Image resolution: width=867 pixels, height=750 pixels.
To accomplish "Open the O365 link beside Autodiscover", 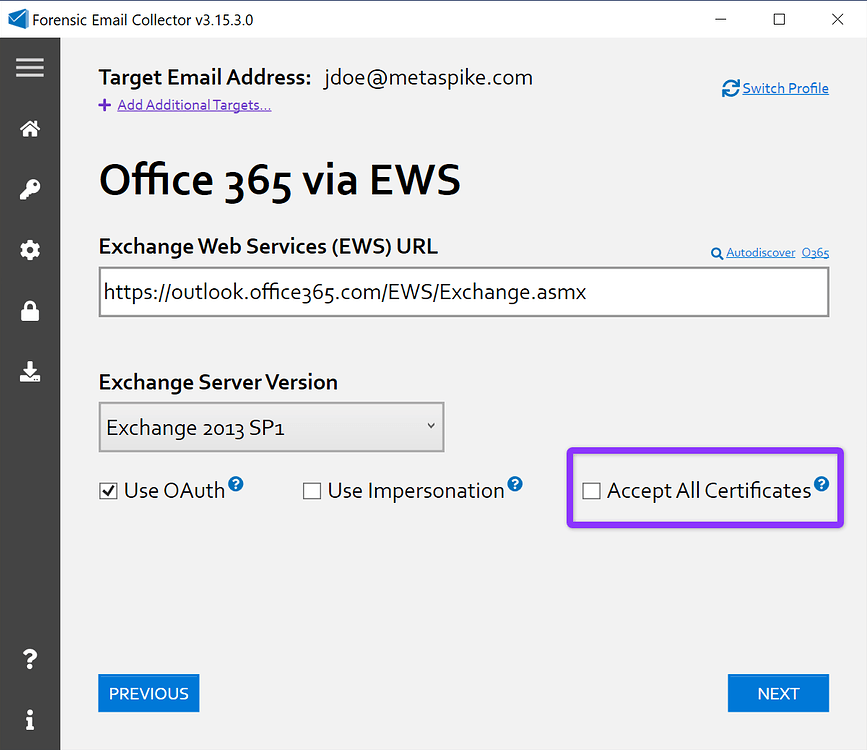I will pyautogui.click(x=815, y=253).
